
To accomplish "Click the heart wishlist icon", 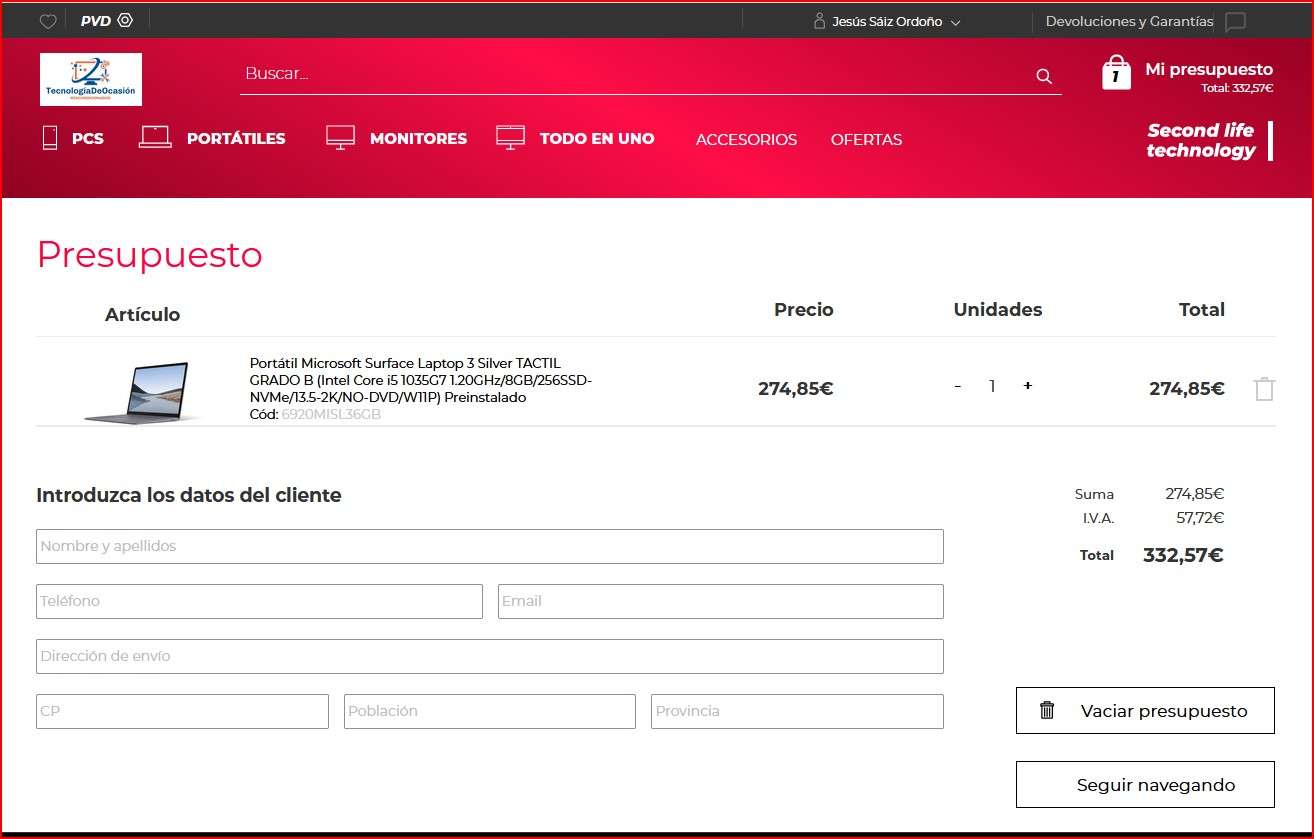I will (48, 21).
